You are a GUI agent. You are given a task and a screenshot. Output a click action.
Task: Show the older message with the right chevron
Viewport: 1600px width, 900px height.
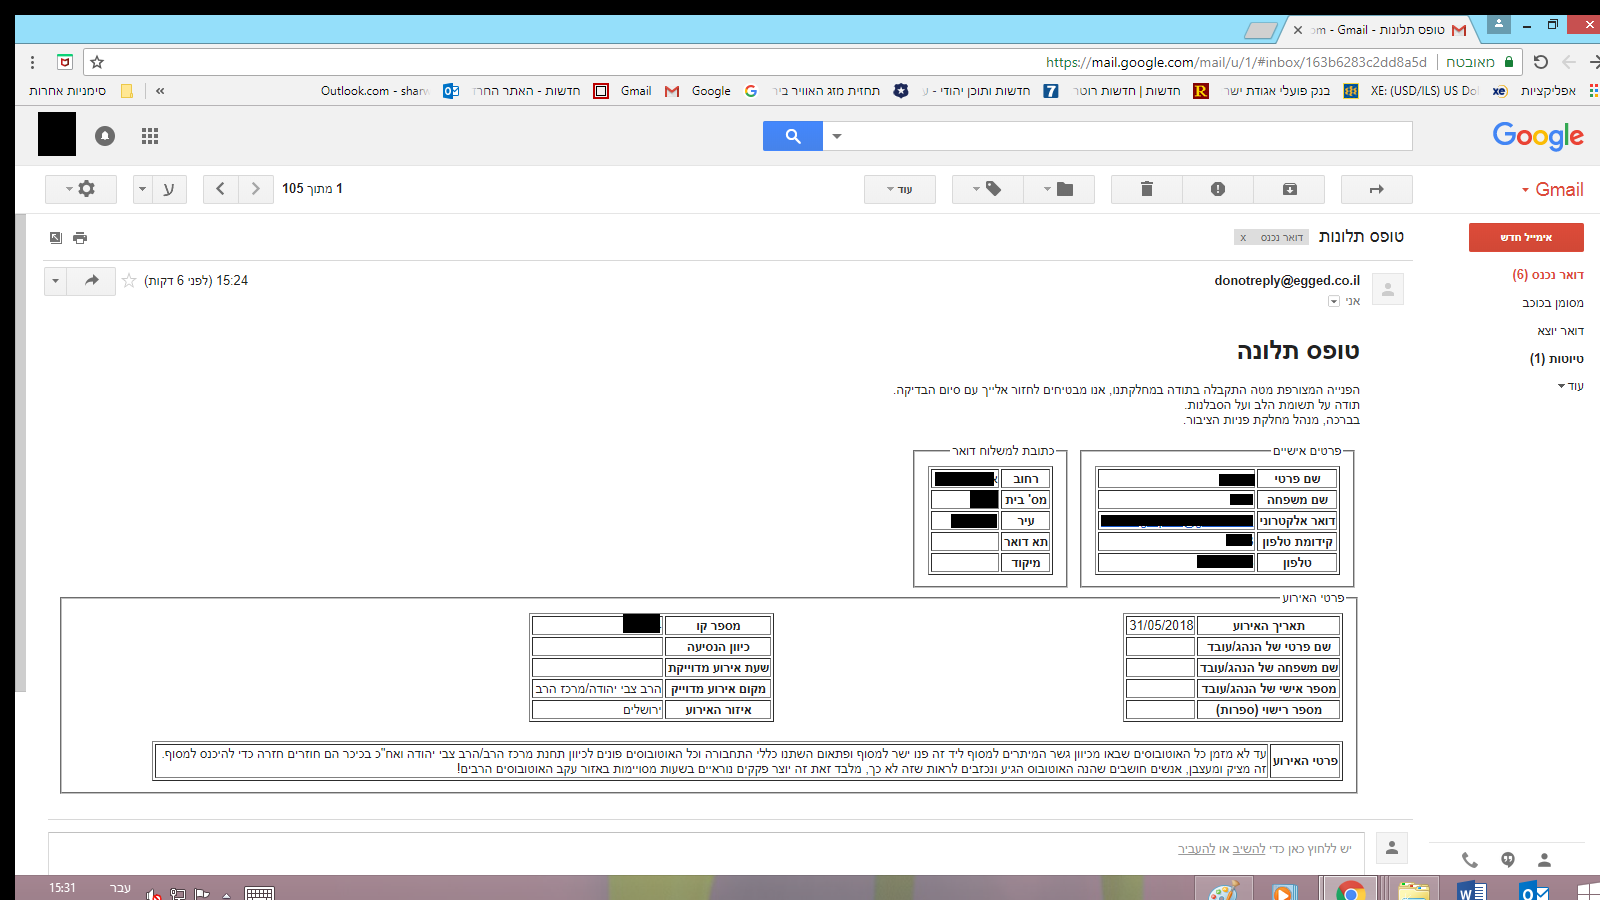coord(256,189)
